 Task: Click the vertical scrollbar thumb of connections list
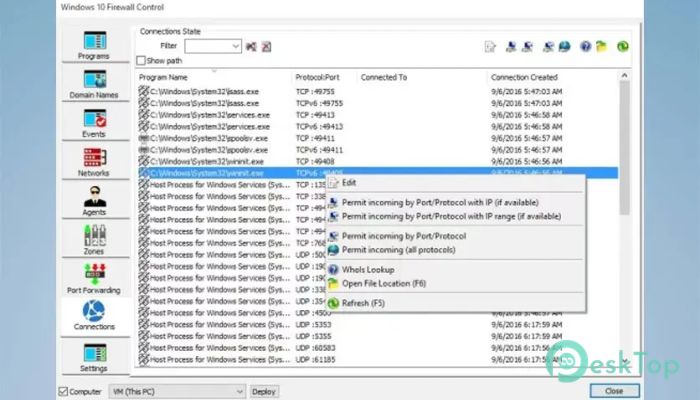pyautogui.click(x=624, y=147)
